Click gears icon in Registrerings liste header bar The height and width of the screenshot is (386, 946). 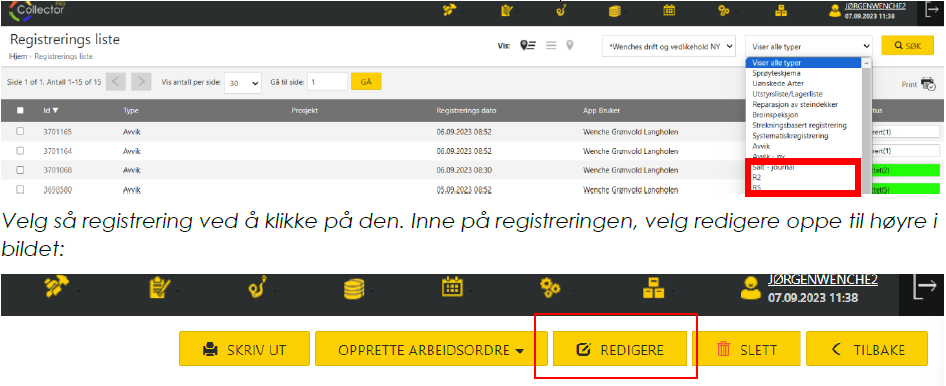tap(723, 10)
